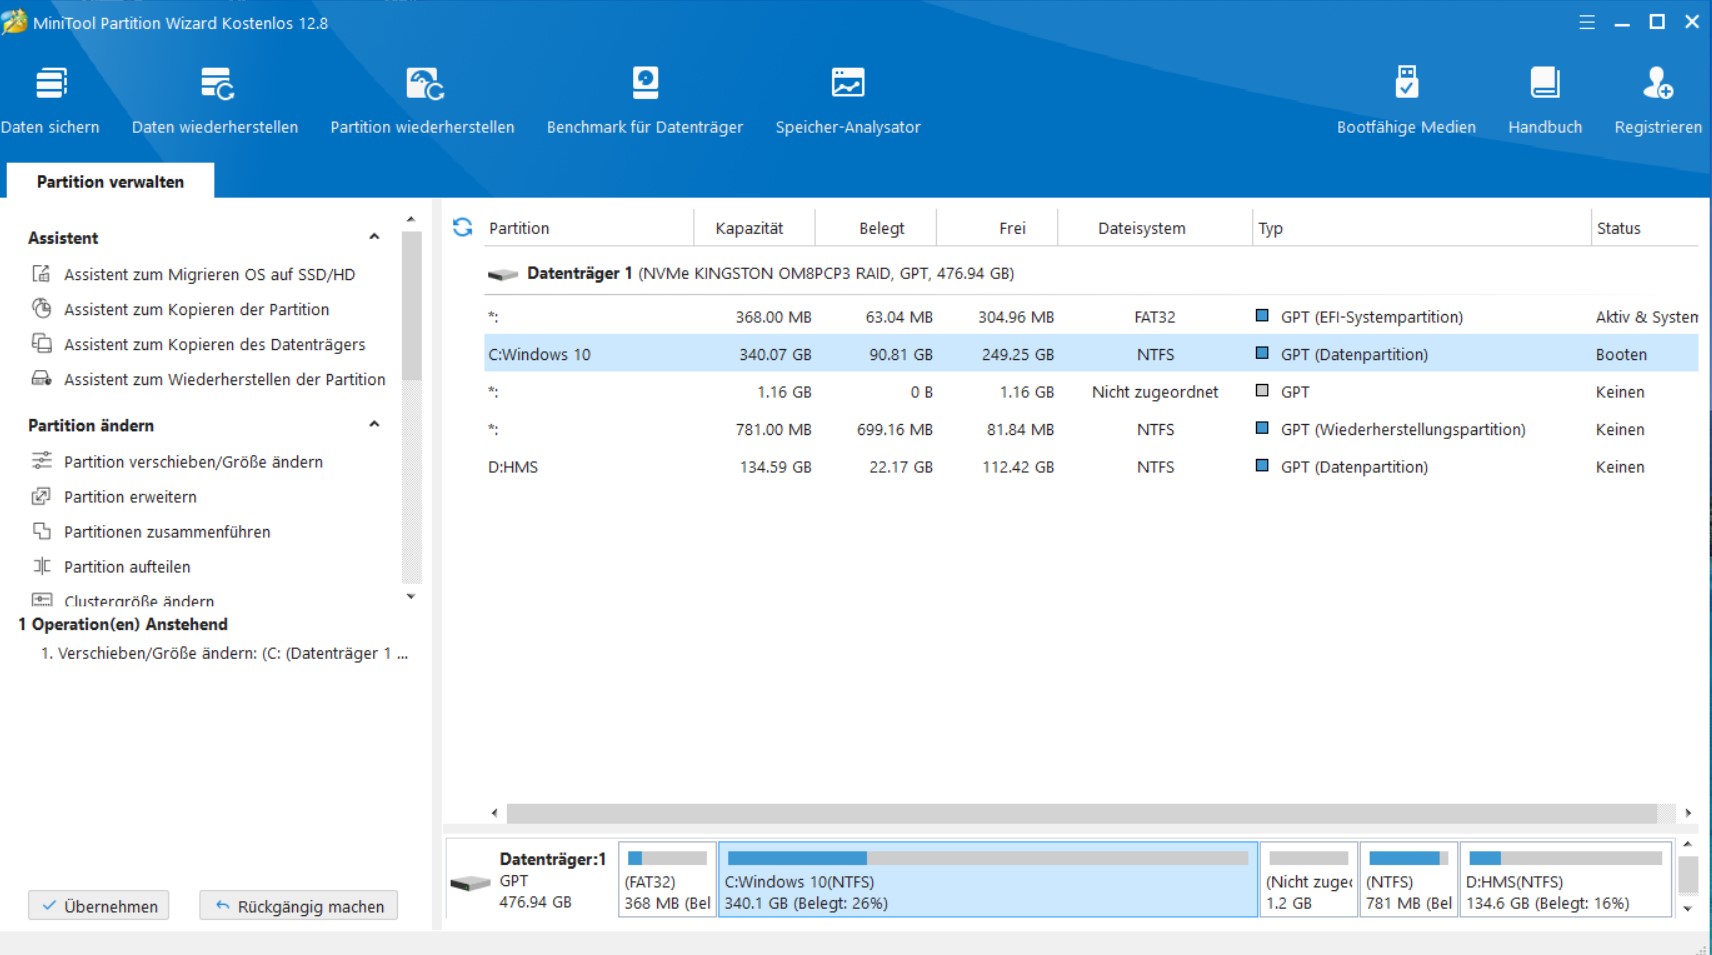The width and height of the screenshot is (1712, 955).
Task: Collapse the Assistent section
Action: coord(374,237)
